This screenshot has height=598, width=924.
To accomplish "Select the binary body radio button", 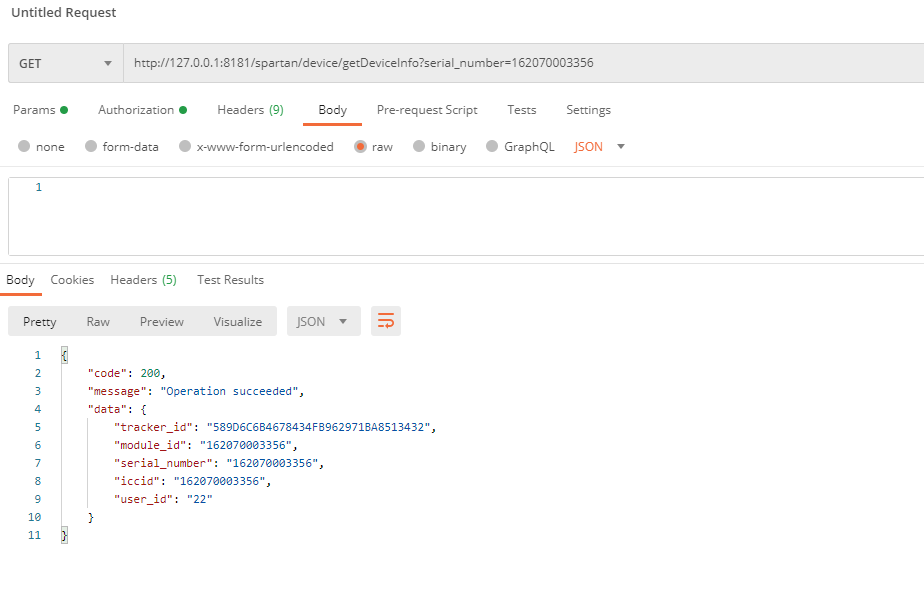I will (419, 146).
